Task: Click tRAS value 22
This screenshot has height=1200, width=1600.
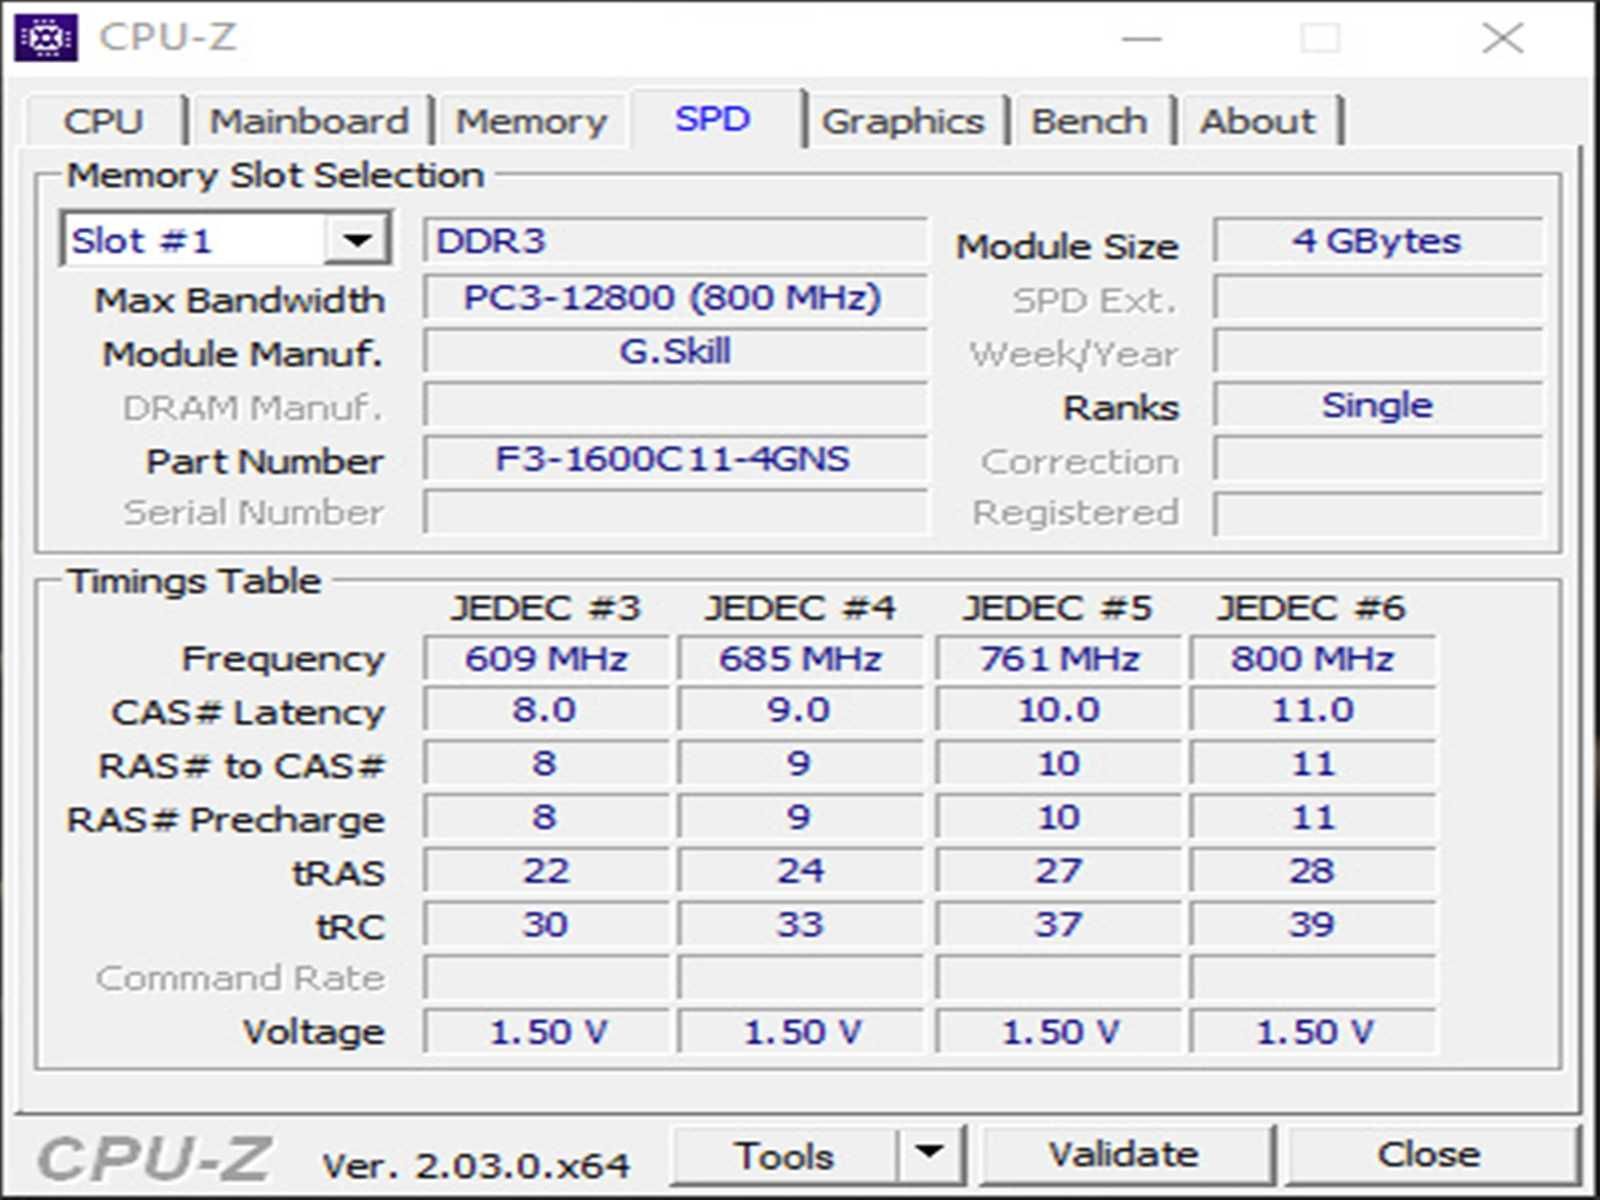Action: pyautogui.click(x=546, y=870)
